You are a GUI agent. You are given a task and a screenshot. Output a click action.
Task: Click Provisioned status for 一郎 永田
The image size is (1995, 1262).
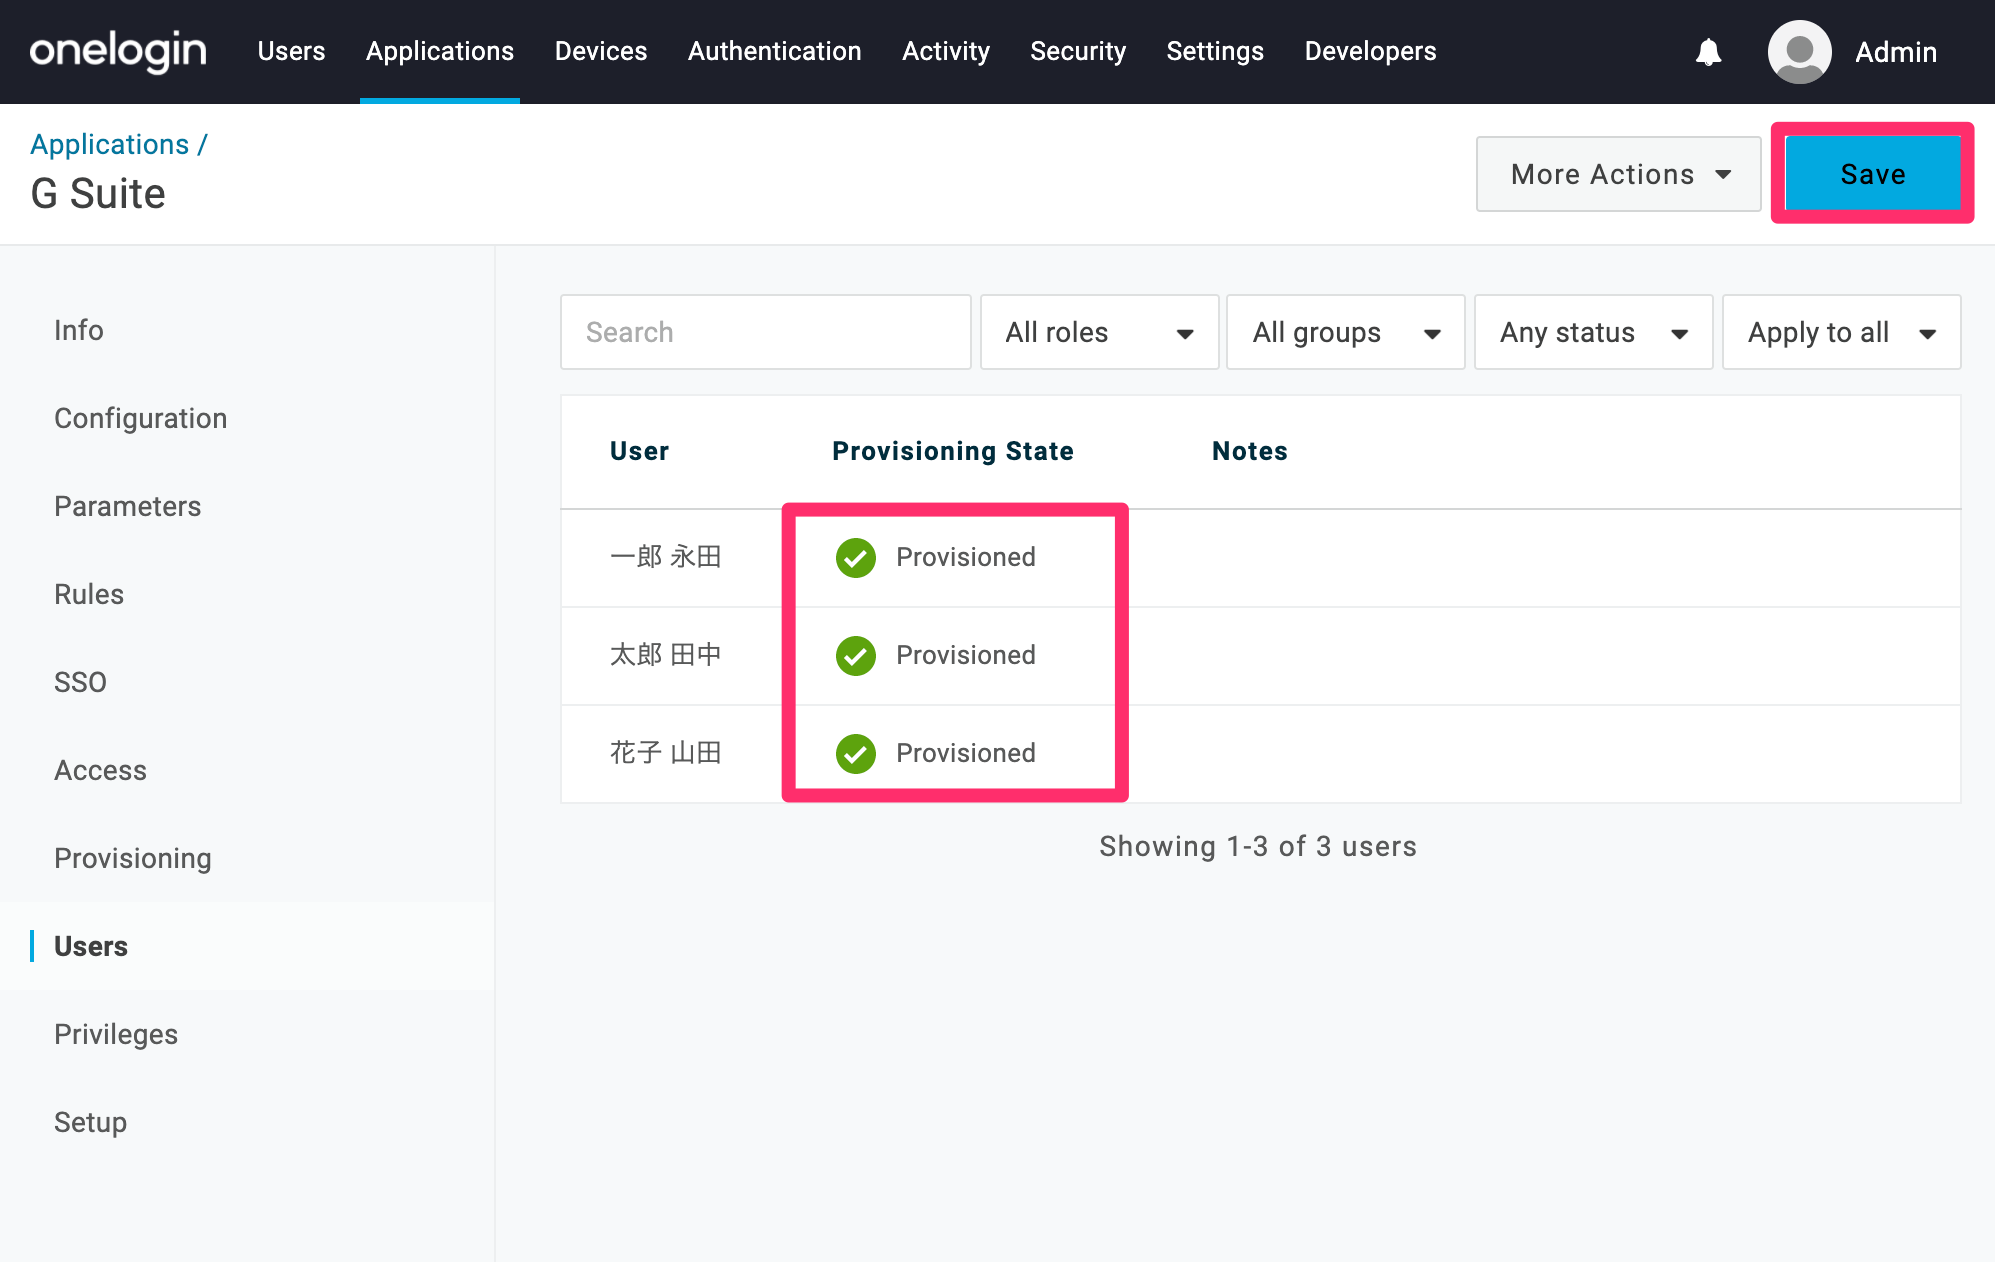[x=966, y=557]
